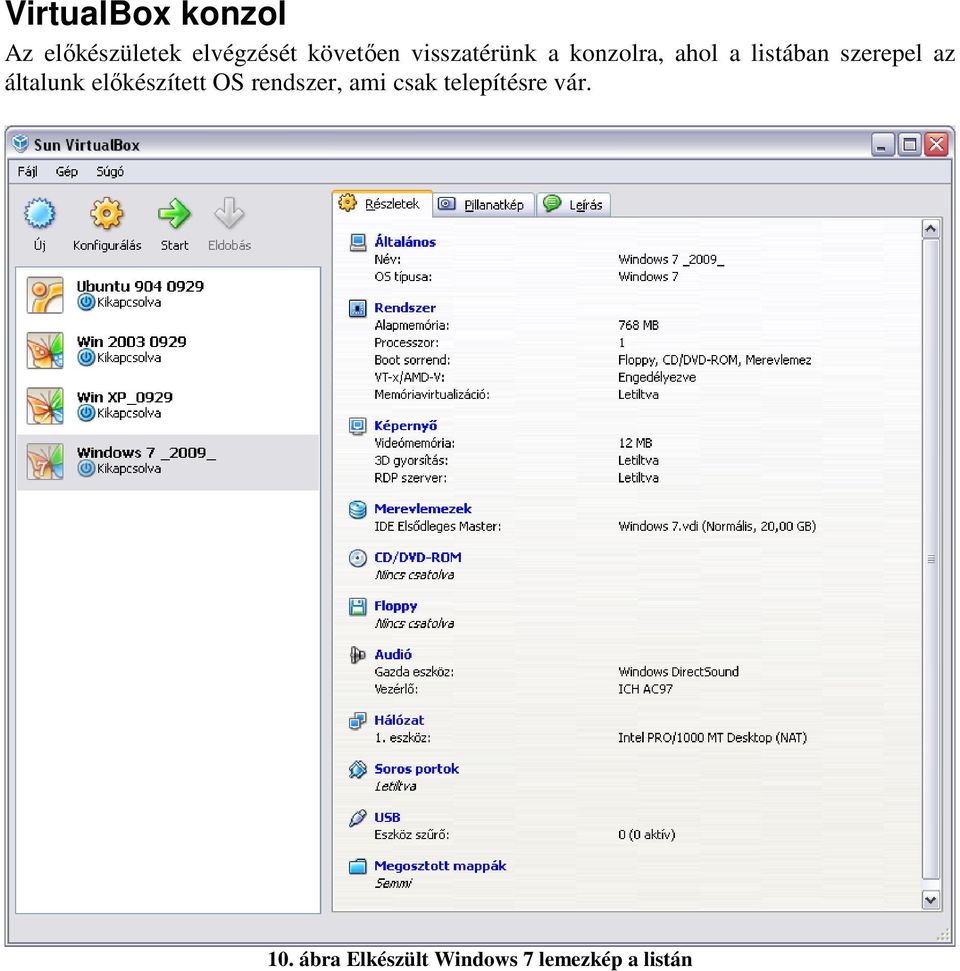Open Konfigurálás settings gear icon
Screen dimensions: 960x971
(x=107, y=214)
